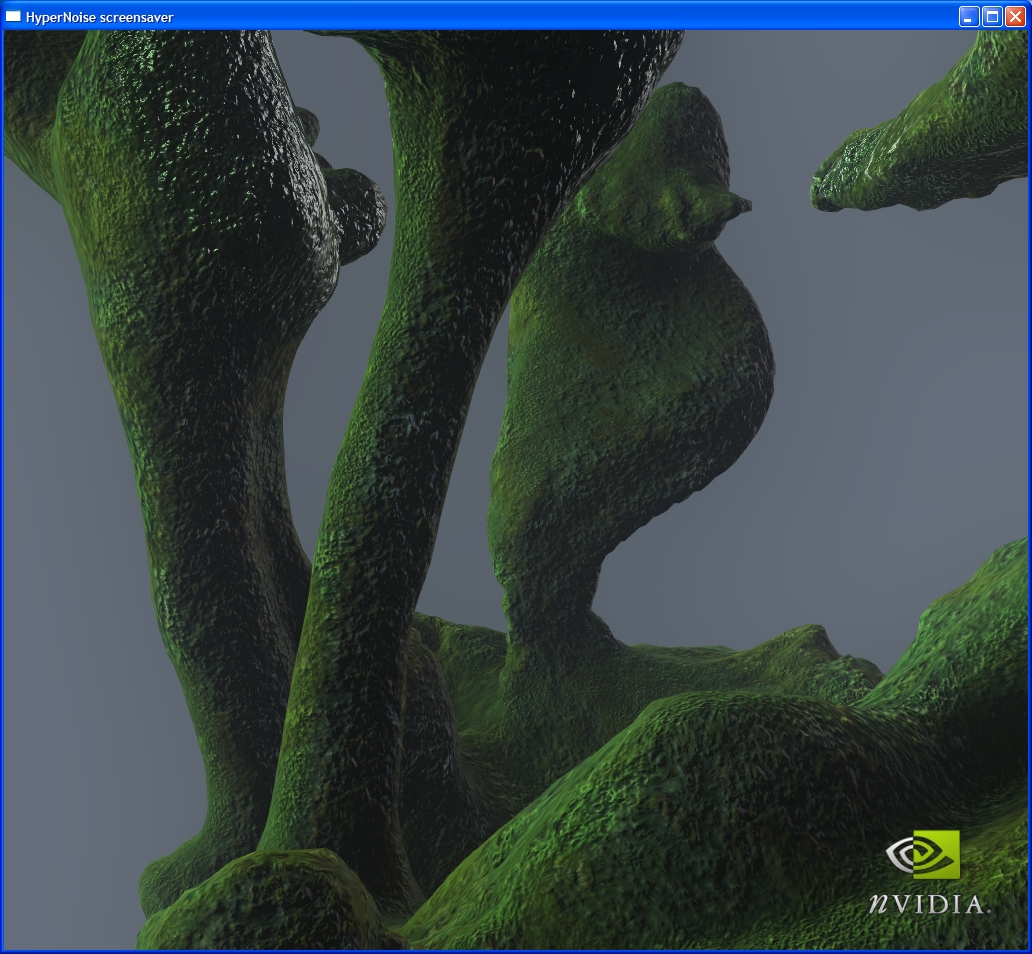Click the HyperNoise screensaver title text
This screenshot has height=954, width=1032.
point(99,17)
